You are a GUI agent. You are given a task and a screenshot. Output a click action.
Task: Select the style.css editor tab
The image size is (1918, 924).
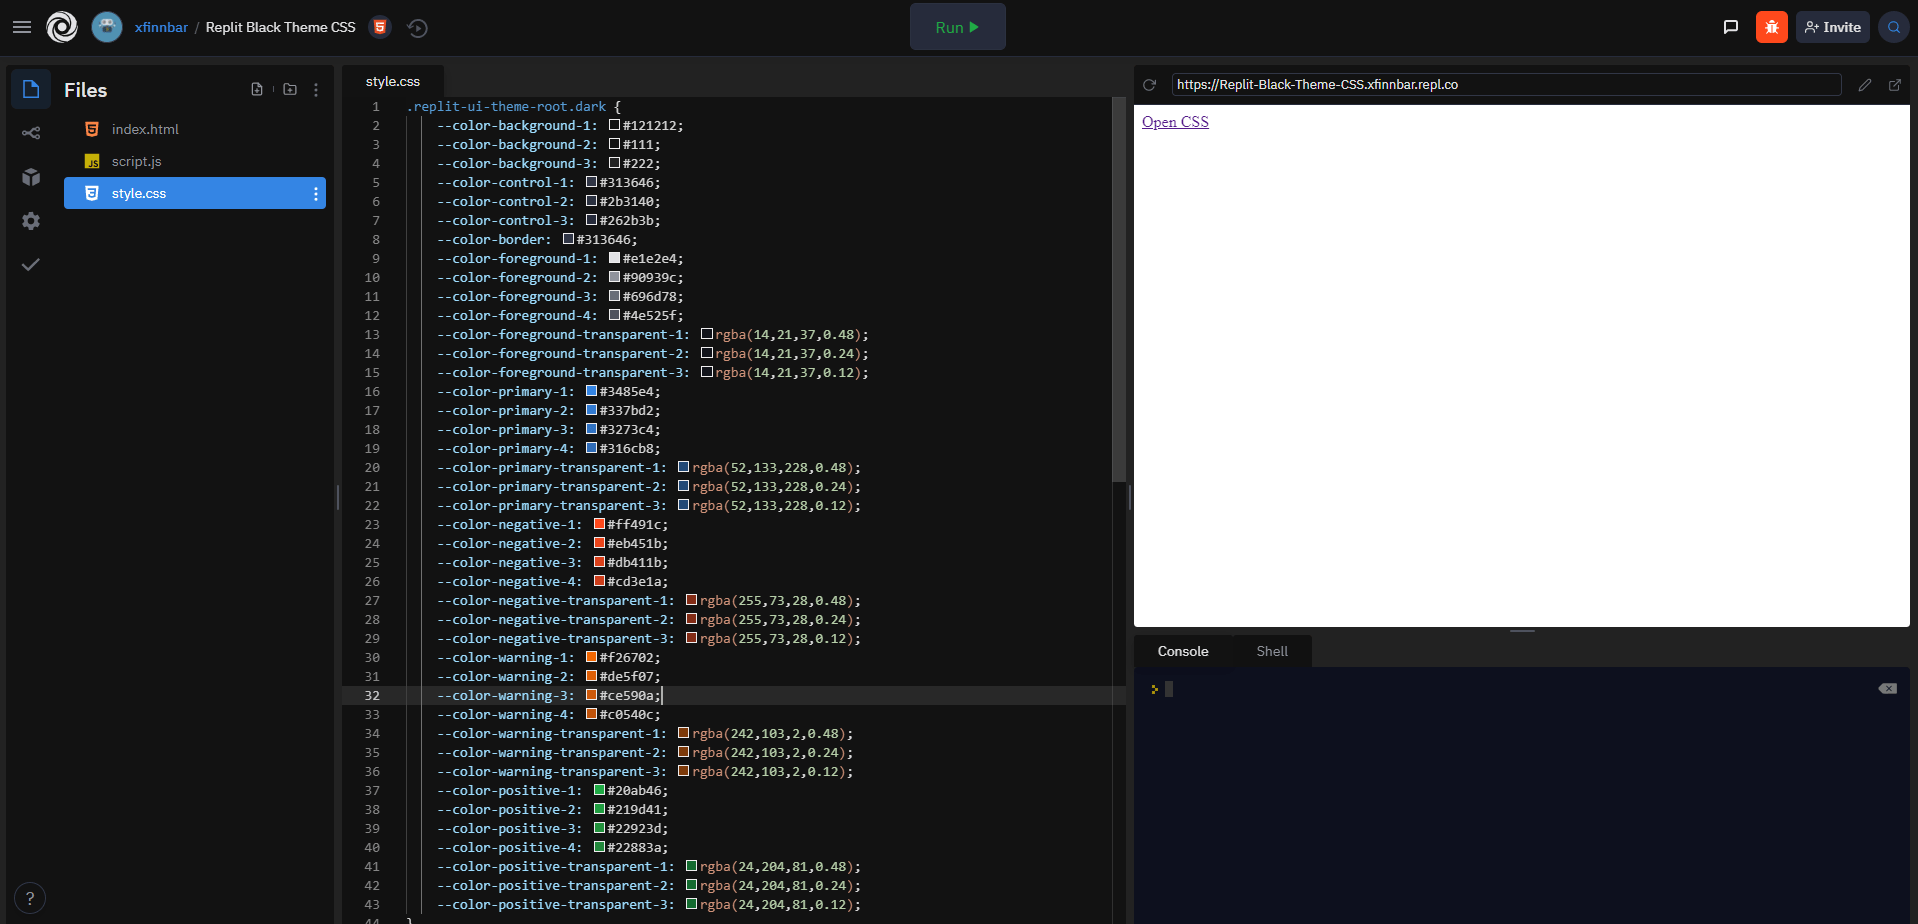tap(393, 81)
